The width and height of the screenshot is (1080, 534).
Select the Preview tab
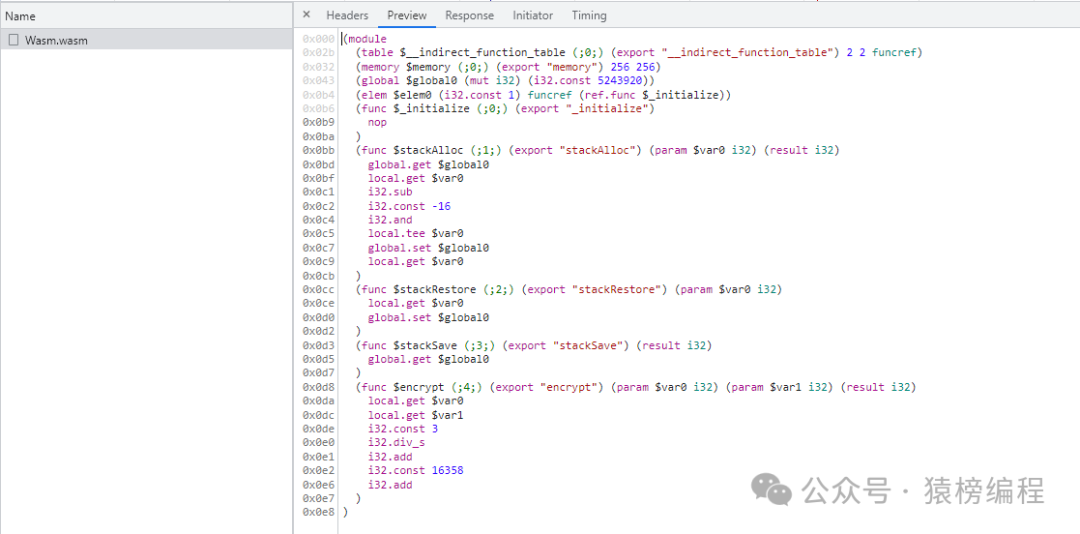click(407, 15)
